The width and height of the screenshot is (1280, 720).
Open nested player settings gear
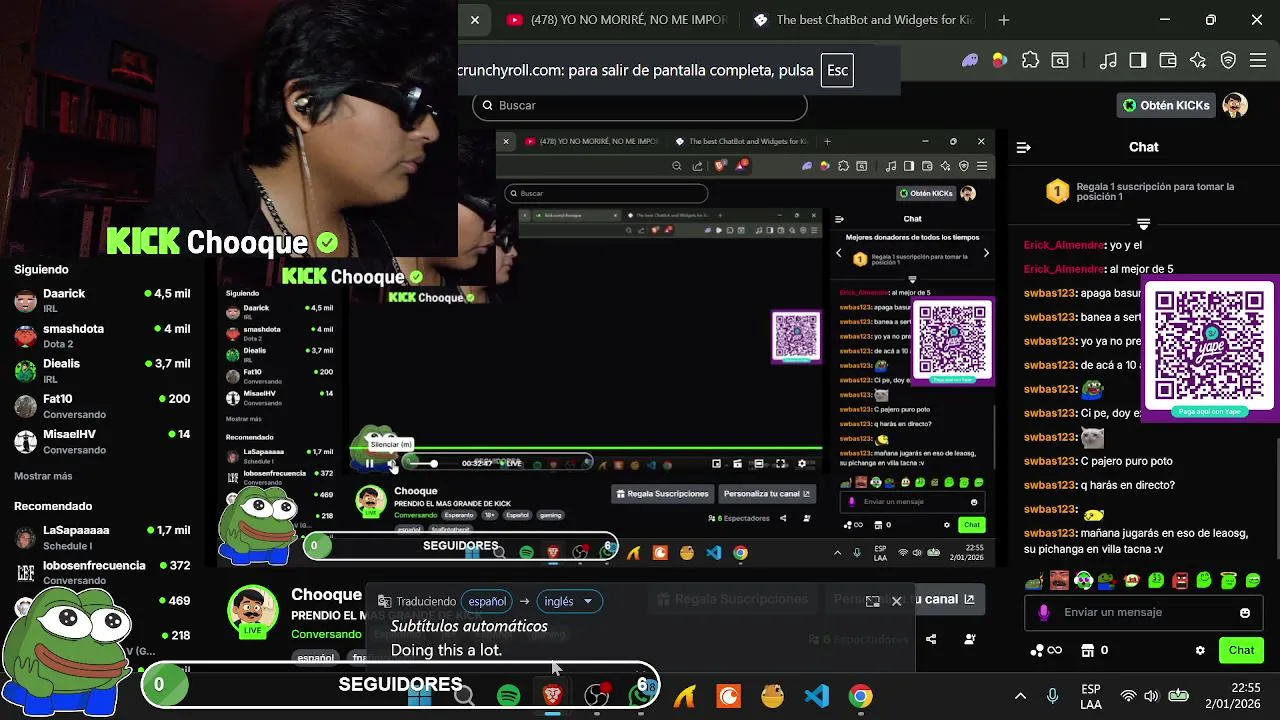click(x=801, y=464)
